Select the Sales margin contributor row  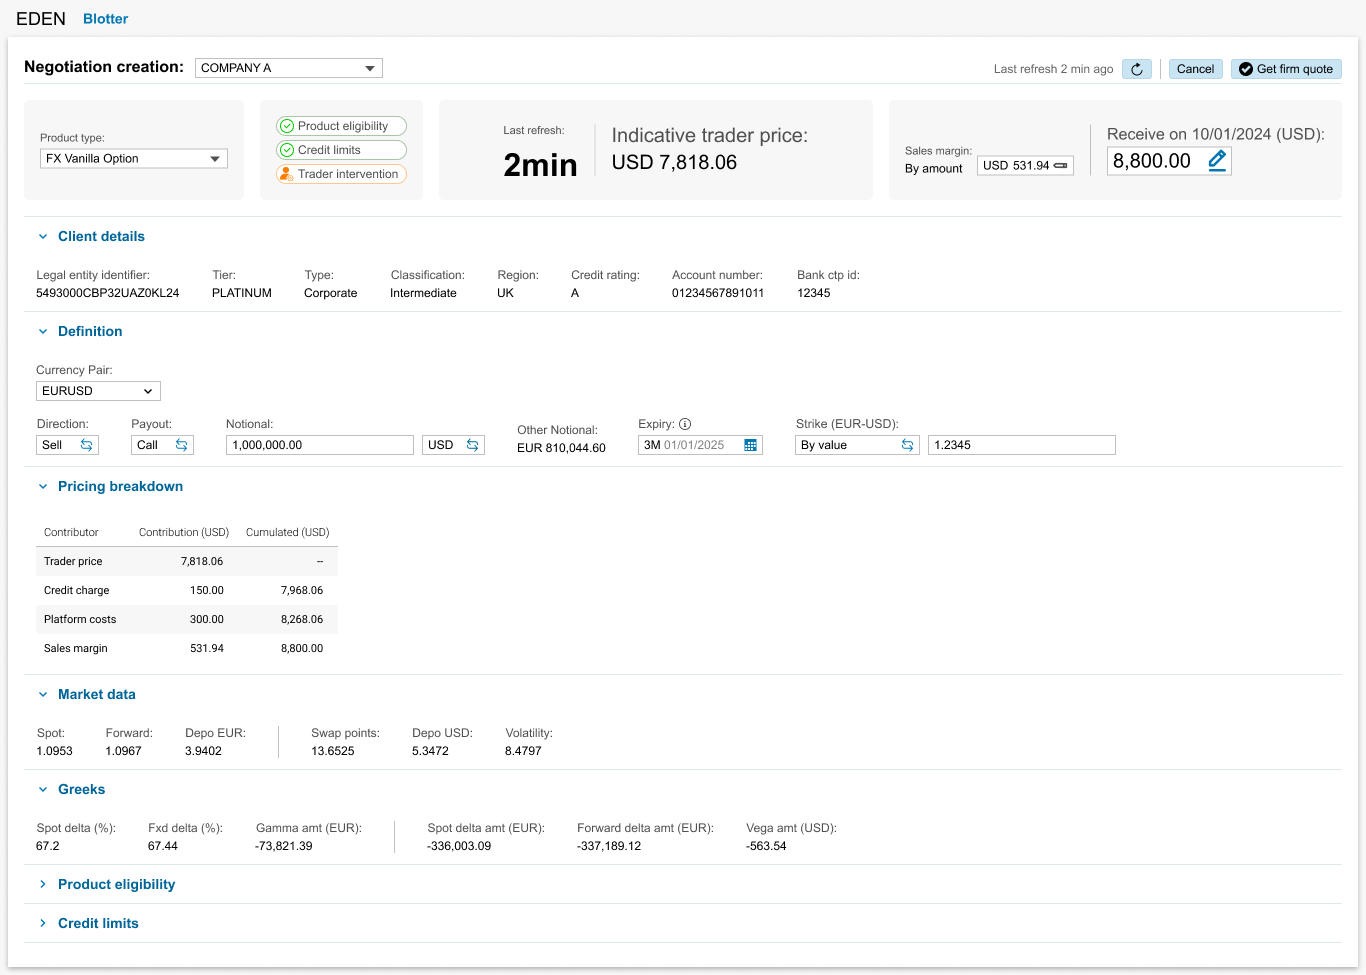(x=187, y=648)
